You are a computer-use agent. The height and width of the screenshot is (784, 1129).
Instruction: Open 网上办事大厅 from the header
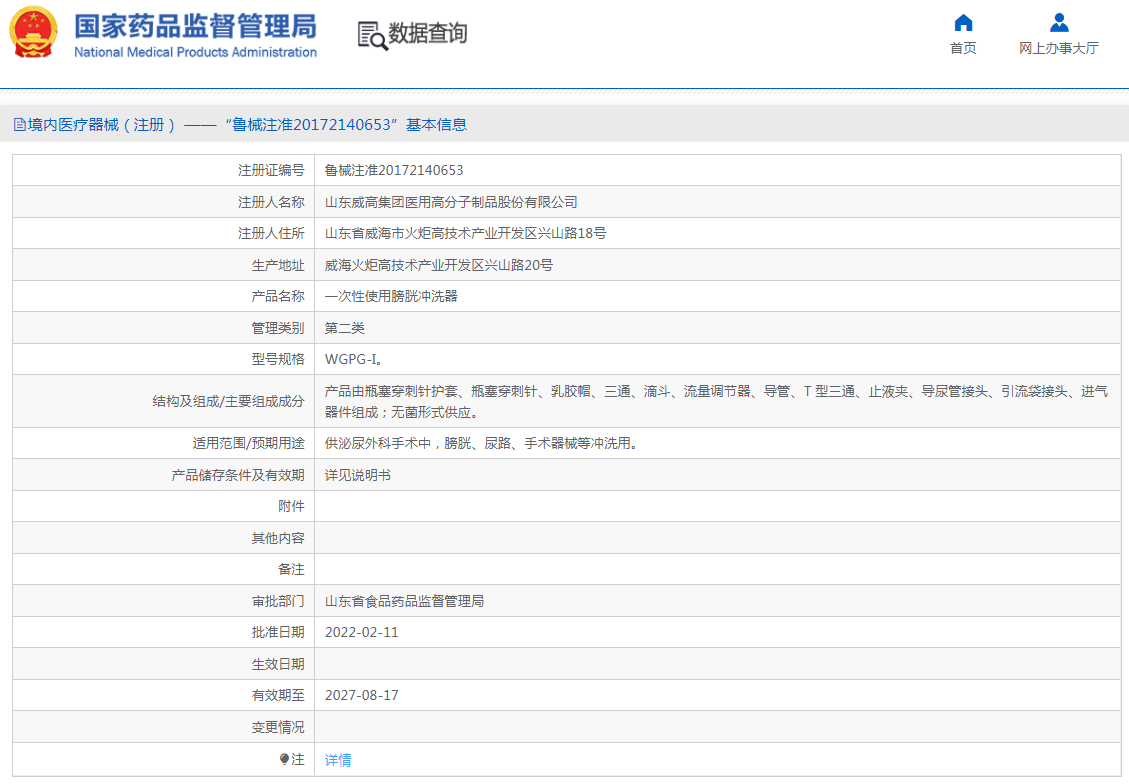(x=1057, y=48)
